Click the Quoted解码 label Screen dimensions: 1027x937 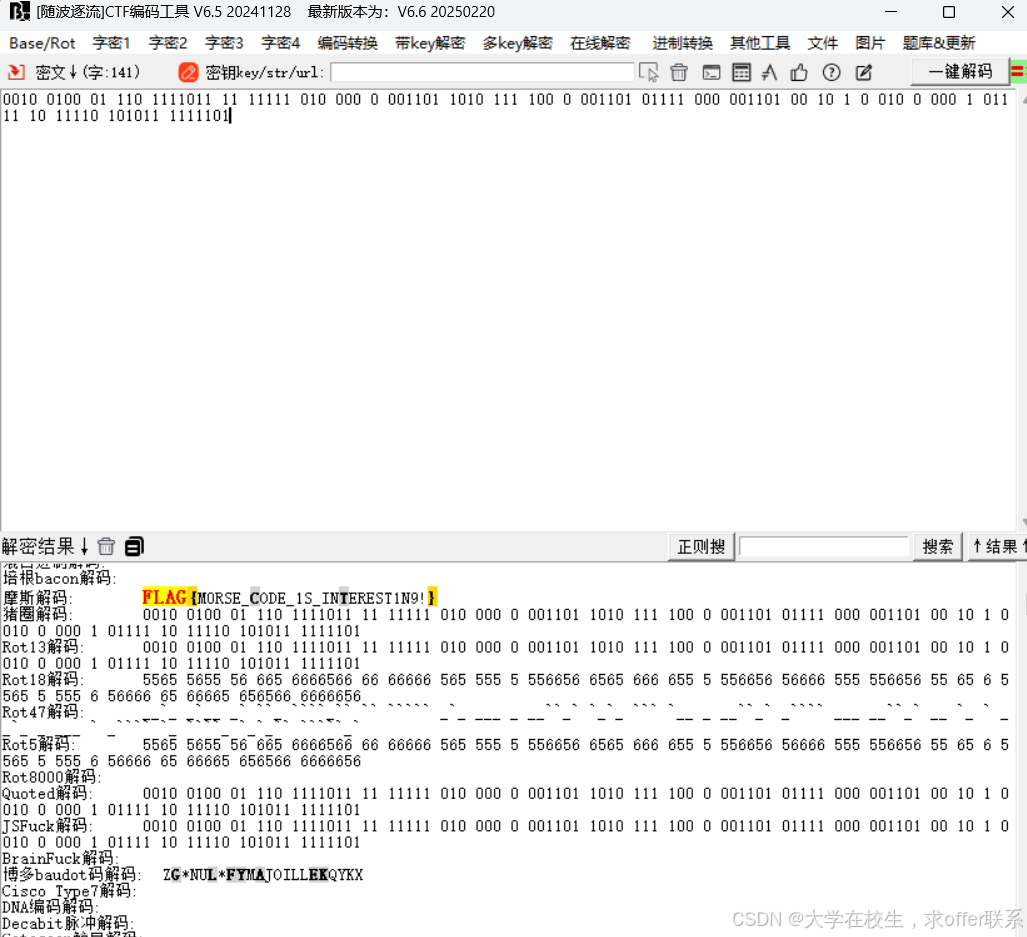tap(46, 794)
